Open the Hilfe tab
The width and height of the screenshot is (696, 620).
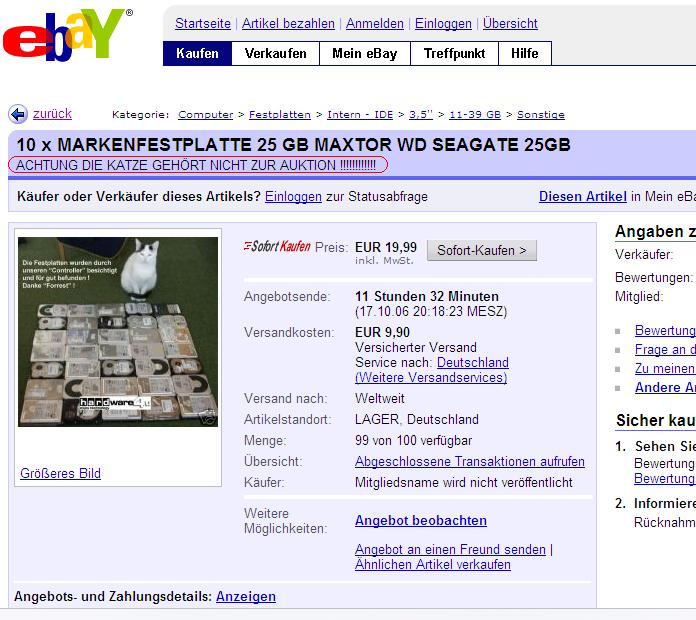click(x=525, y=53)
